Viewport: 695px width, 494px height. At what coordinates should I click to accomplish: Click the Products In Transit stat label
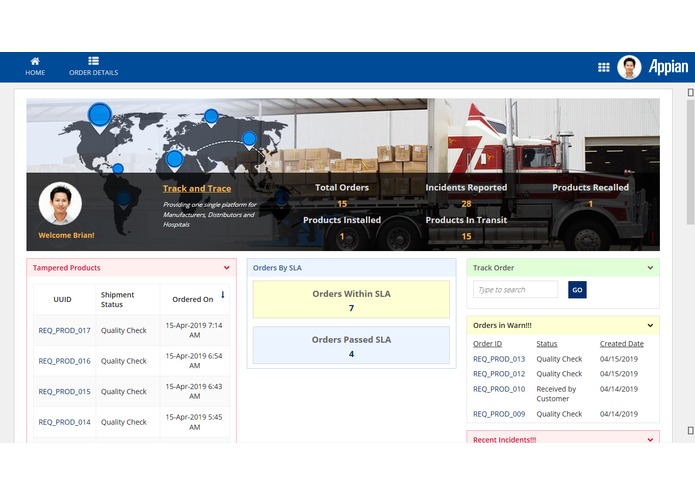[x=466, y=220]
